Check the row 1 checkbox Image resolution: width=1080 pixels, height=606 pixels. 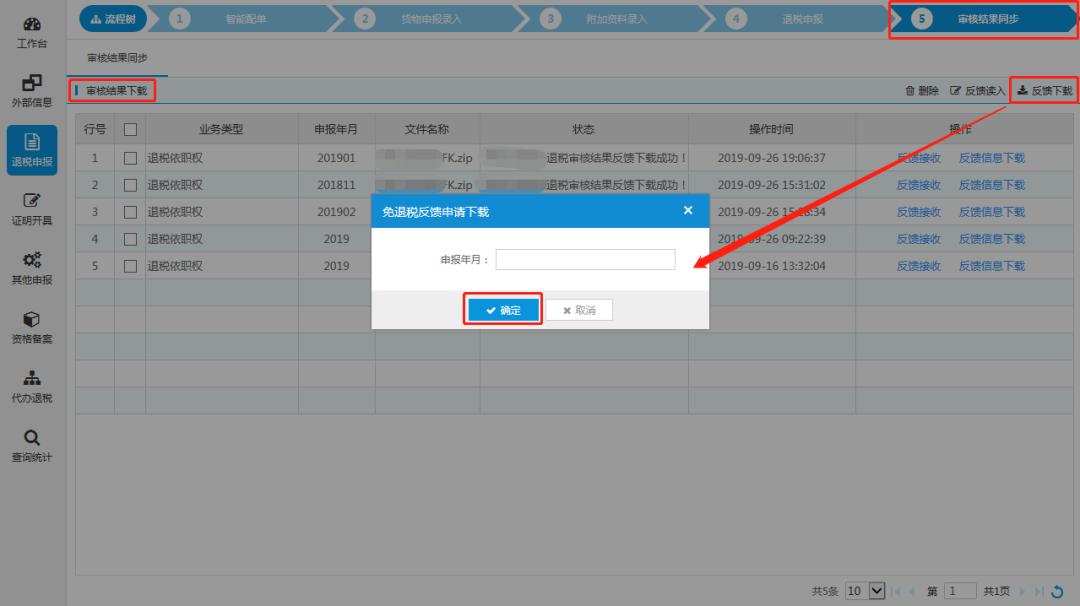click(130, 158)
